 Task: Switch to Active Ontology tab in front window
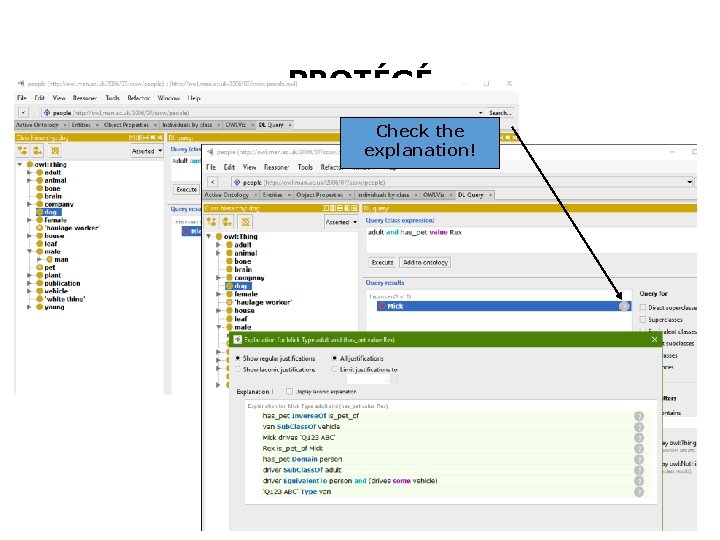tap(226, 195)
